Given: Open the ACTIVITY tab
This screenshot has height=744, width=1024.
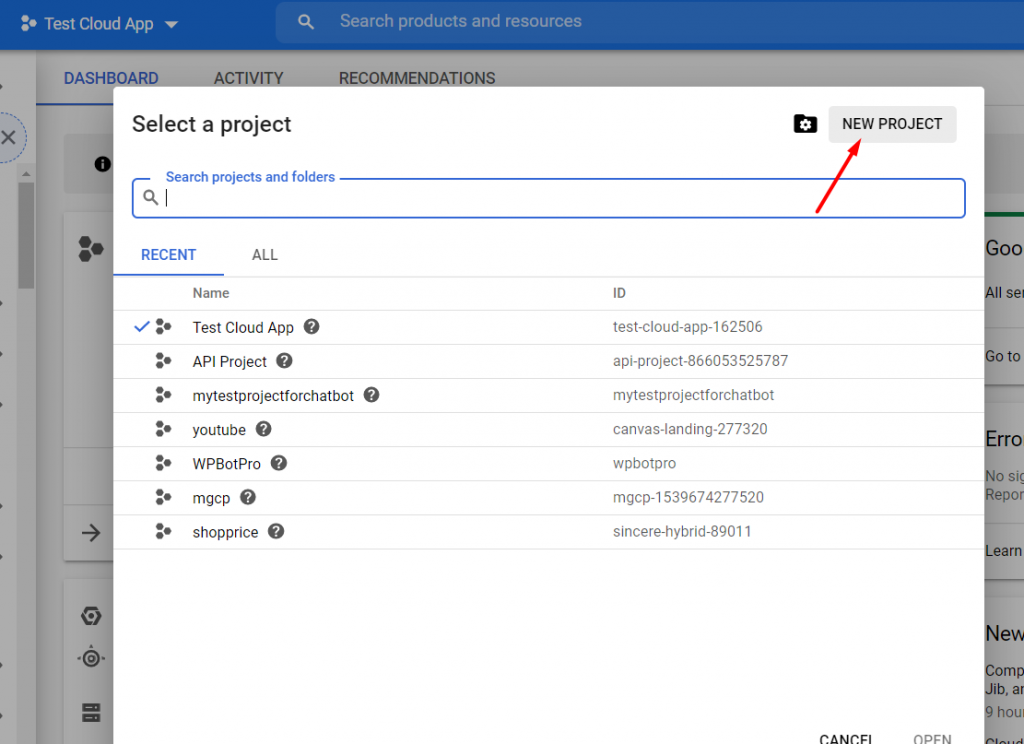Looking at the screenshot, I should pyautogui.click(x=248, y=78).
